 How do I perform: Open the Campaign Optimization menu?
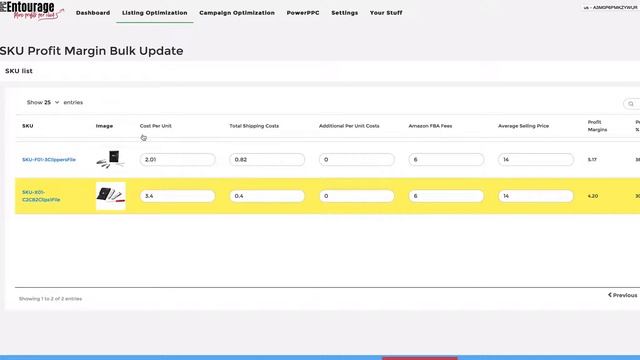pyautogui.click(x=237, y=13)
